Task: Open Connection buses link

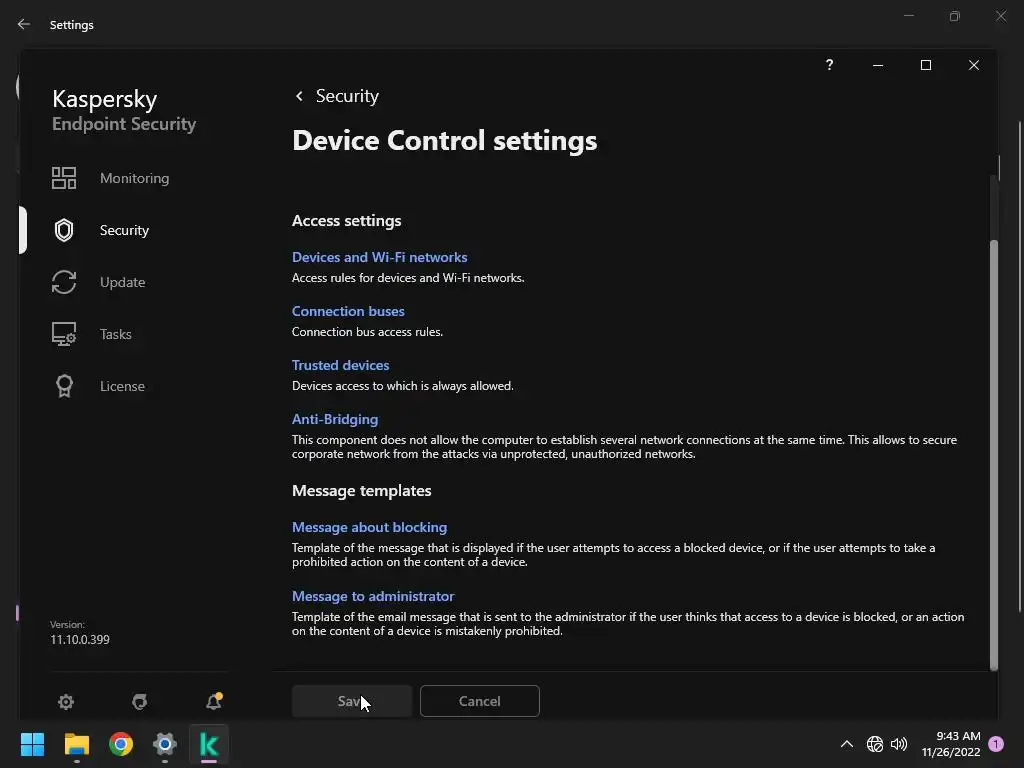Action: pyautogui.click(x=348, y=312)
